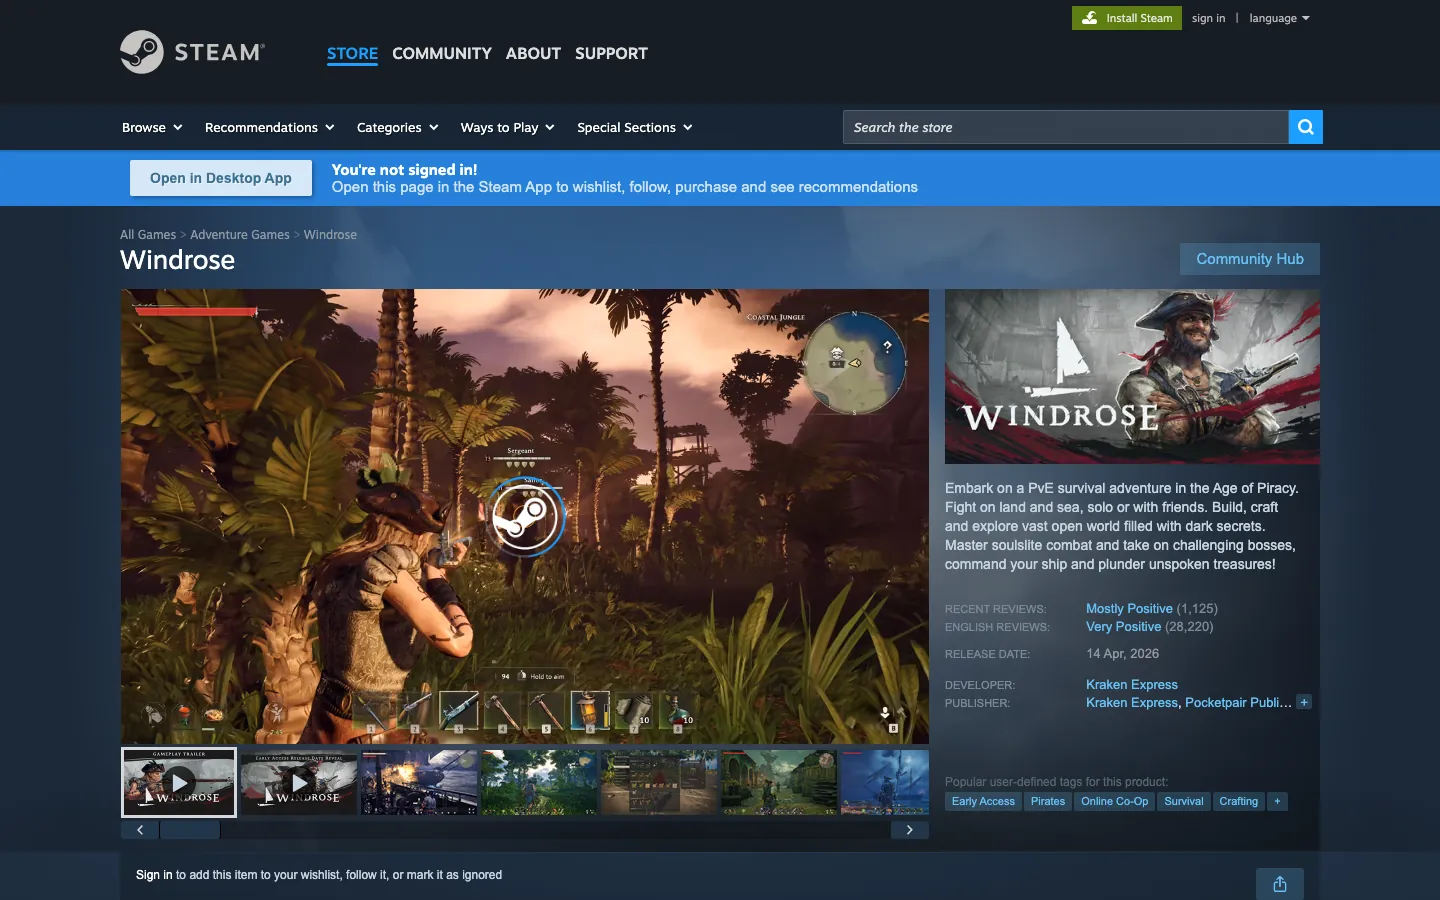Click the share icon button
Viewport: 1440px width, 900px height.
coord(1280,884)
